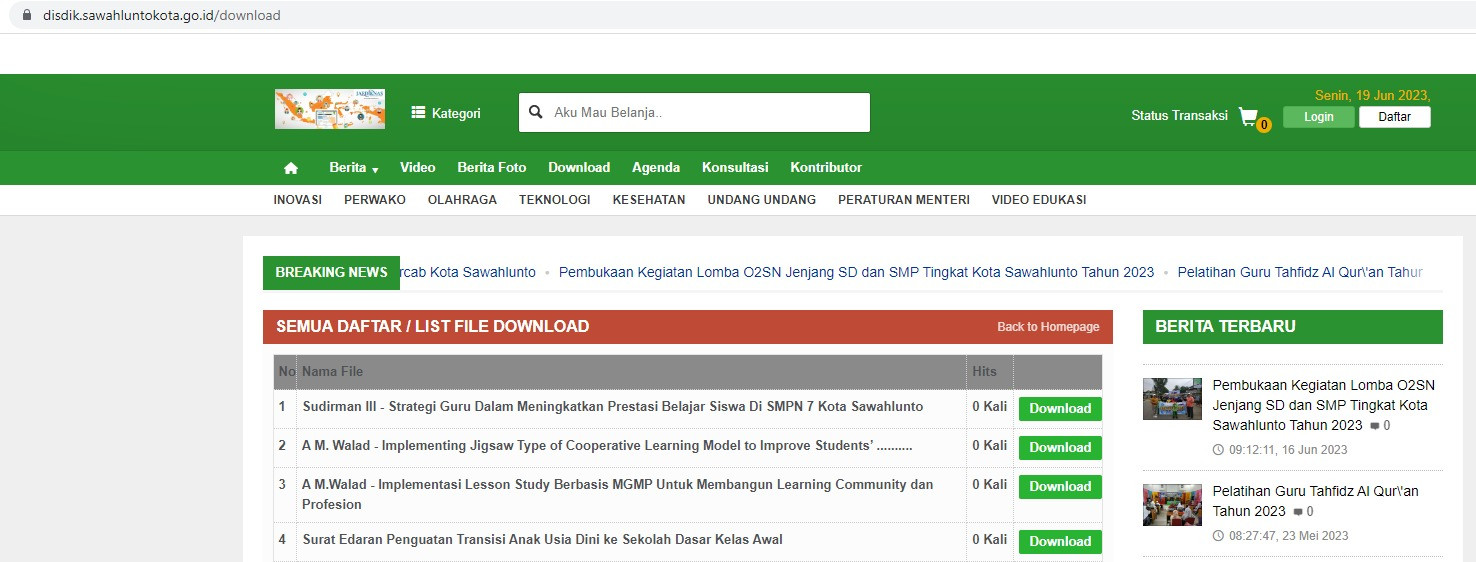The image size is (1476, 562).
Task: Expand the Berita dropdown menu
Action: 354,168
